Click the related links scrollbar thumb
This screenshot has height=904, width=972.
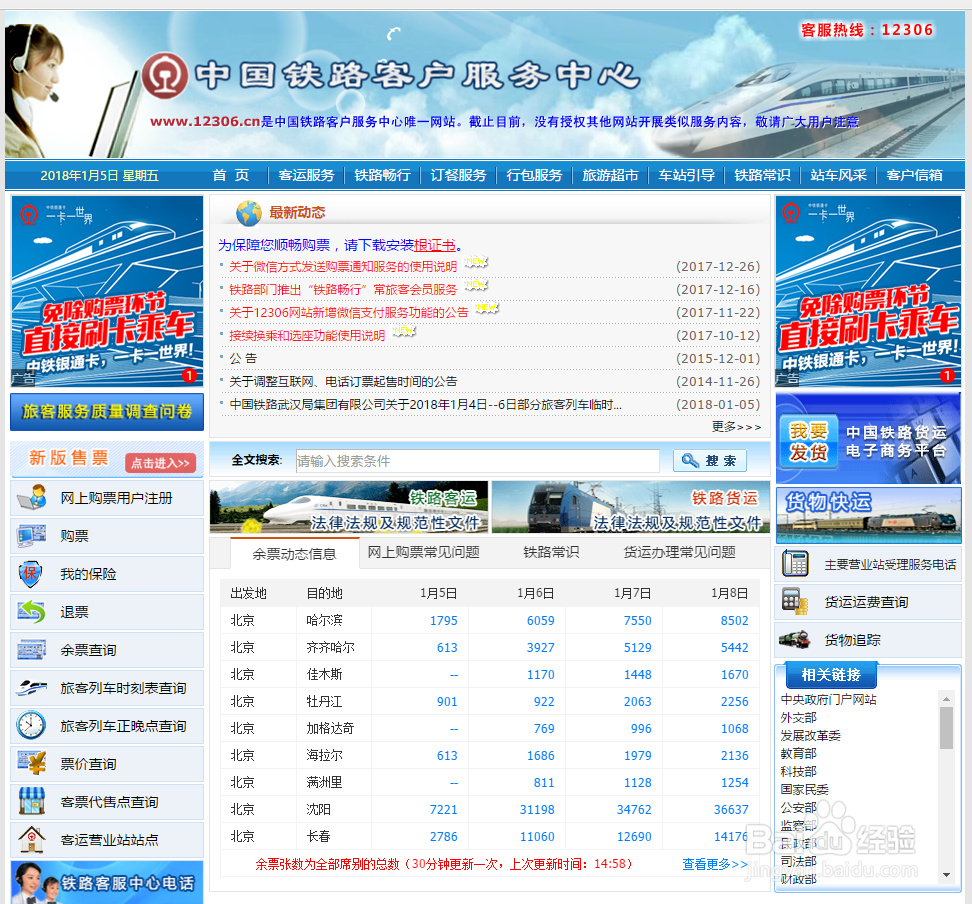click(x=946, y=728)
